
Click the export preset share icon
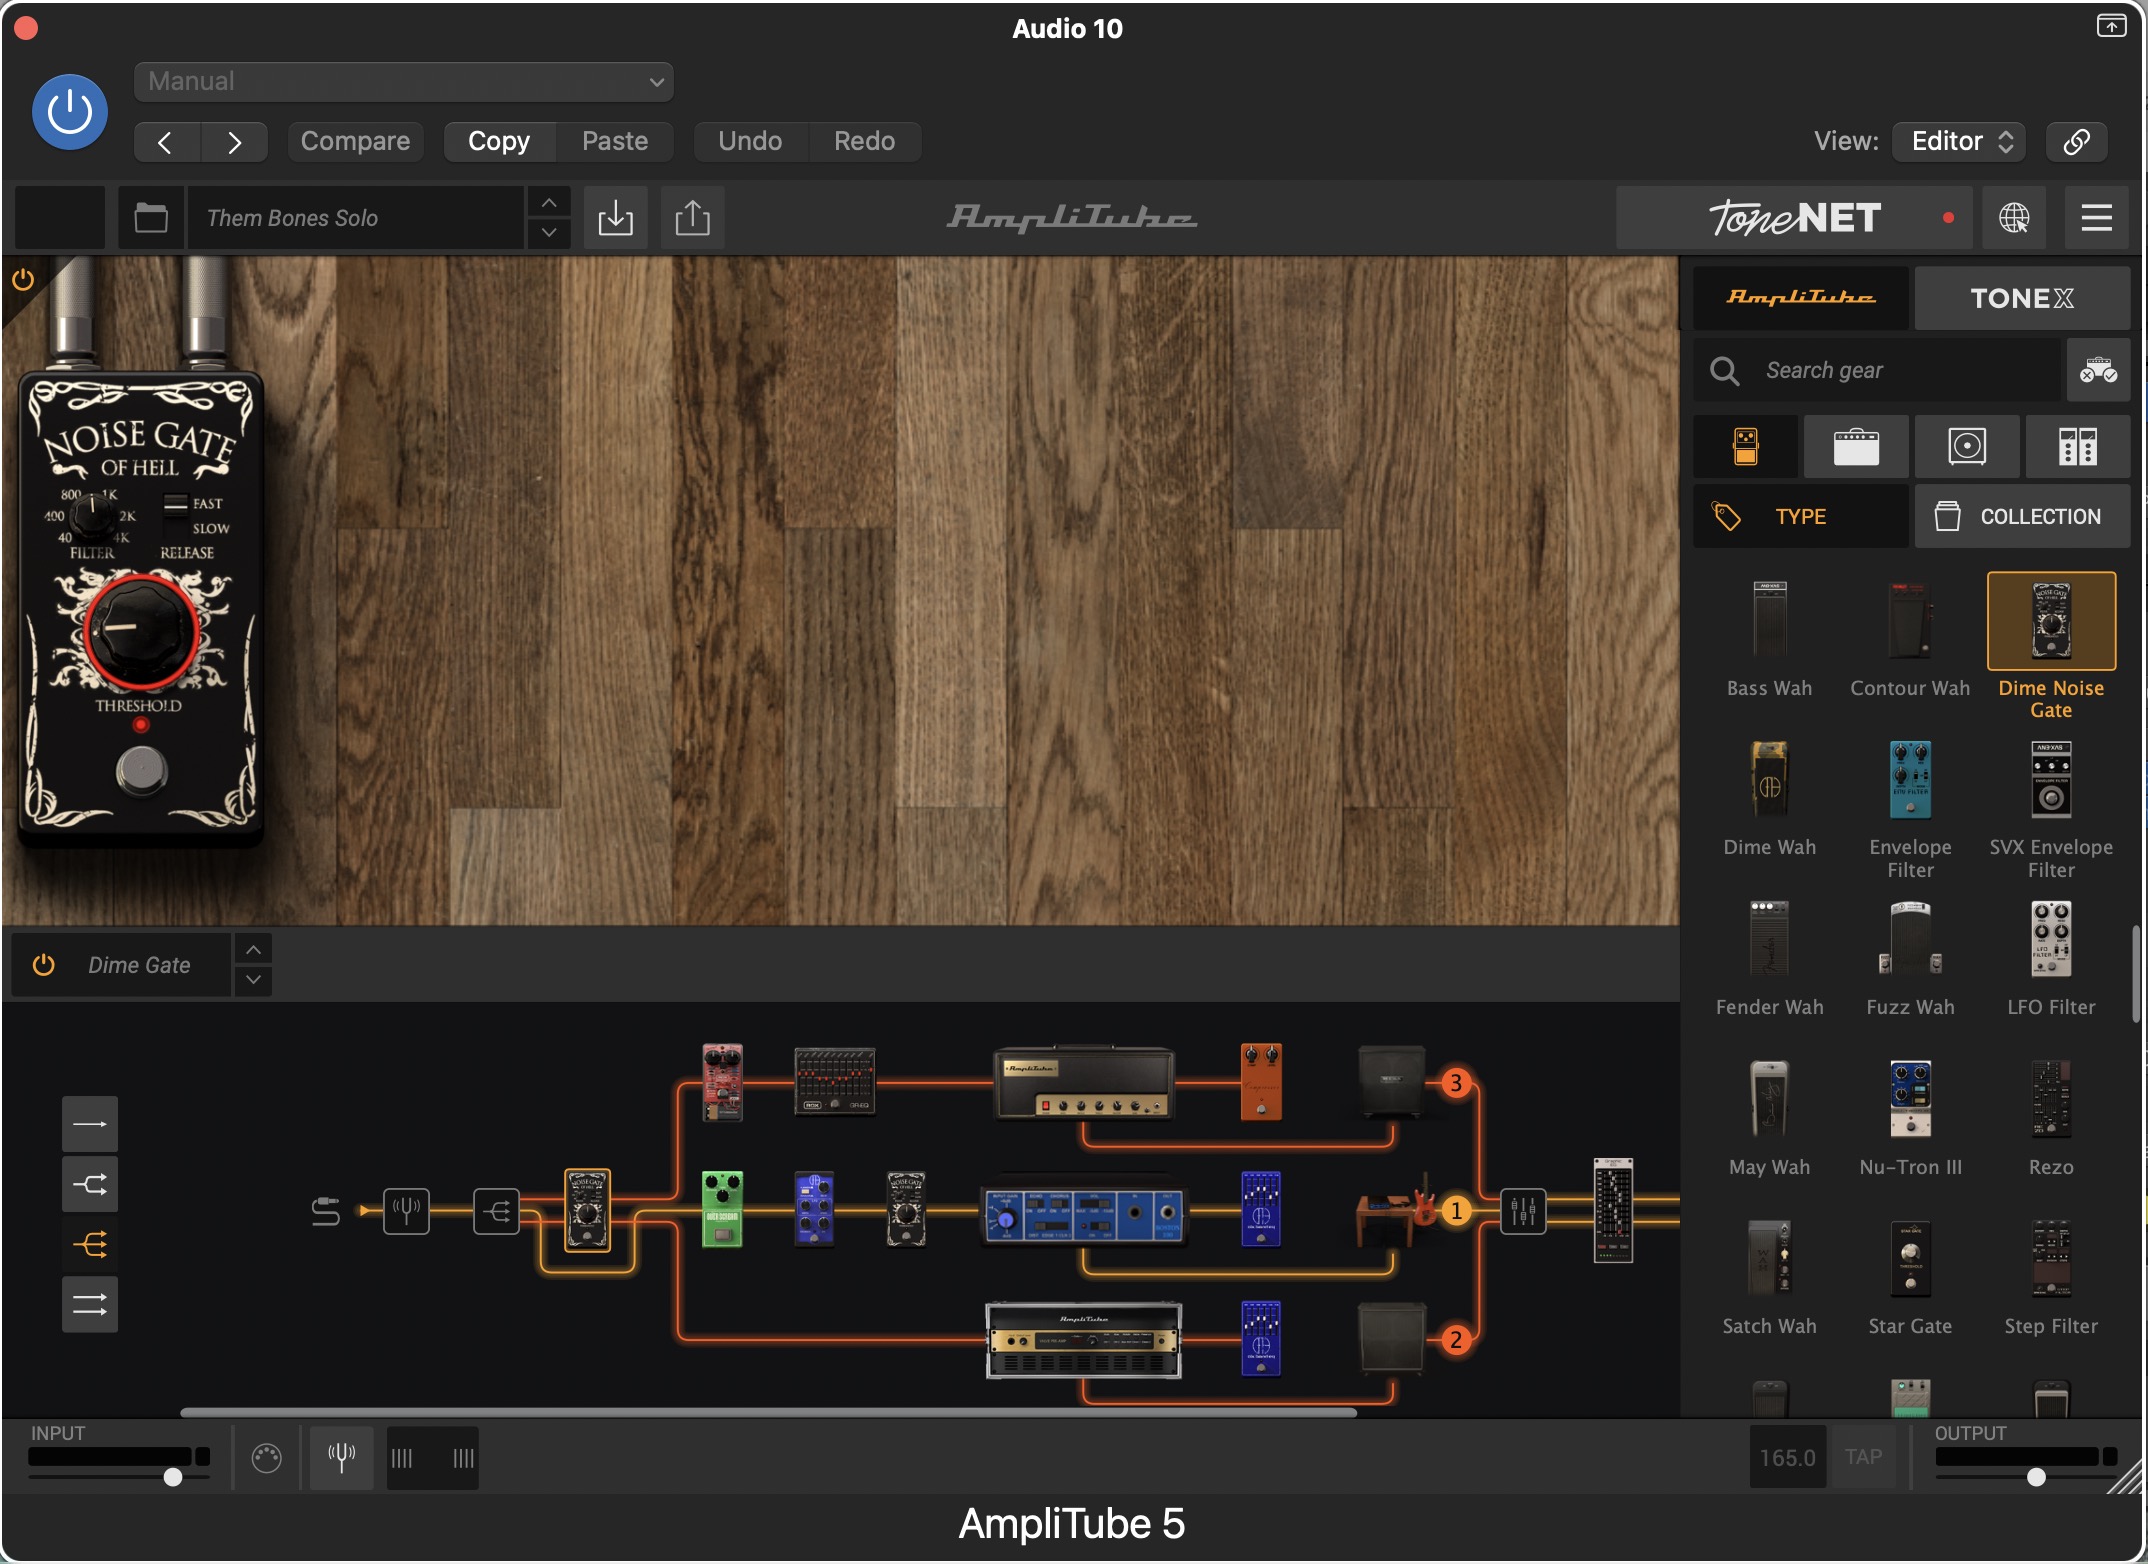click(692, 217)
